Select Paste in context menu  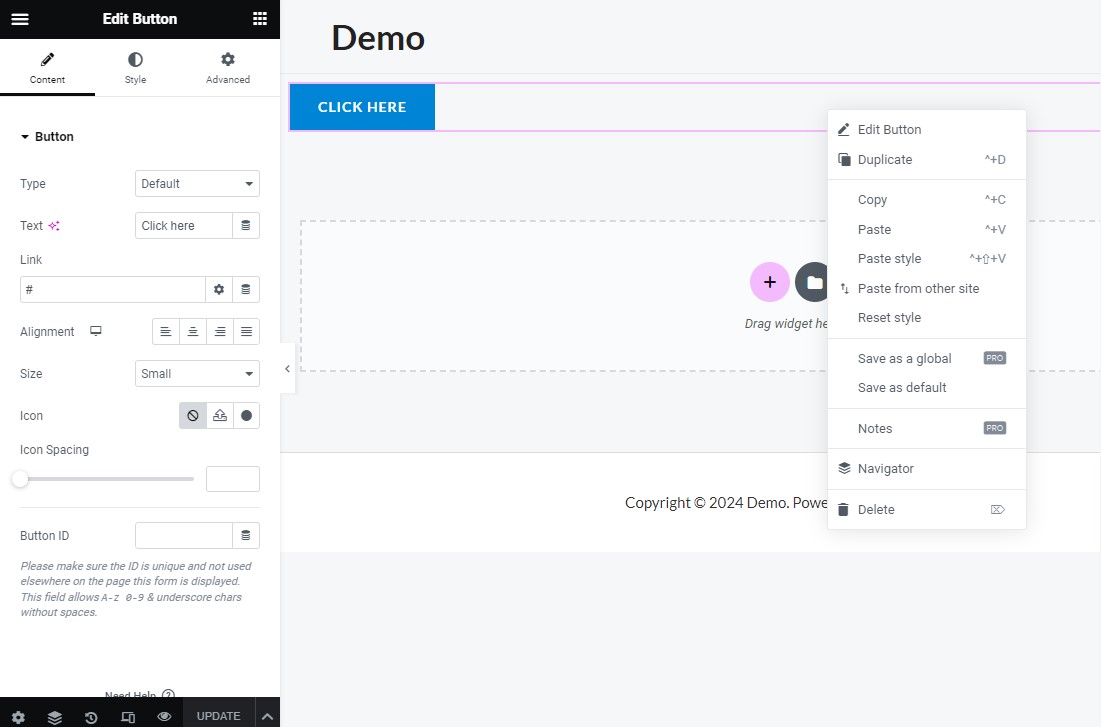click(927, 229)
